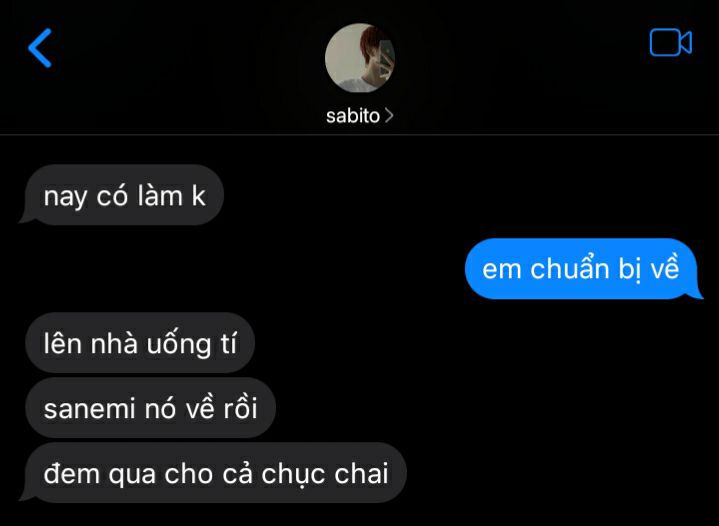The image size is (719, 526).
Task: Select the message 'nay có làm k'
Action: [124, 195]
